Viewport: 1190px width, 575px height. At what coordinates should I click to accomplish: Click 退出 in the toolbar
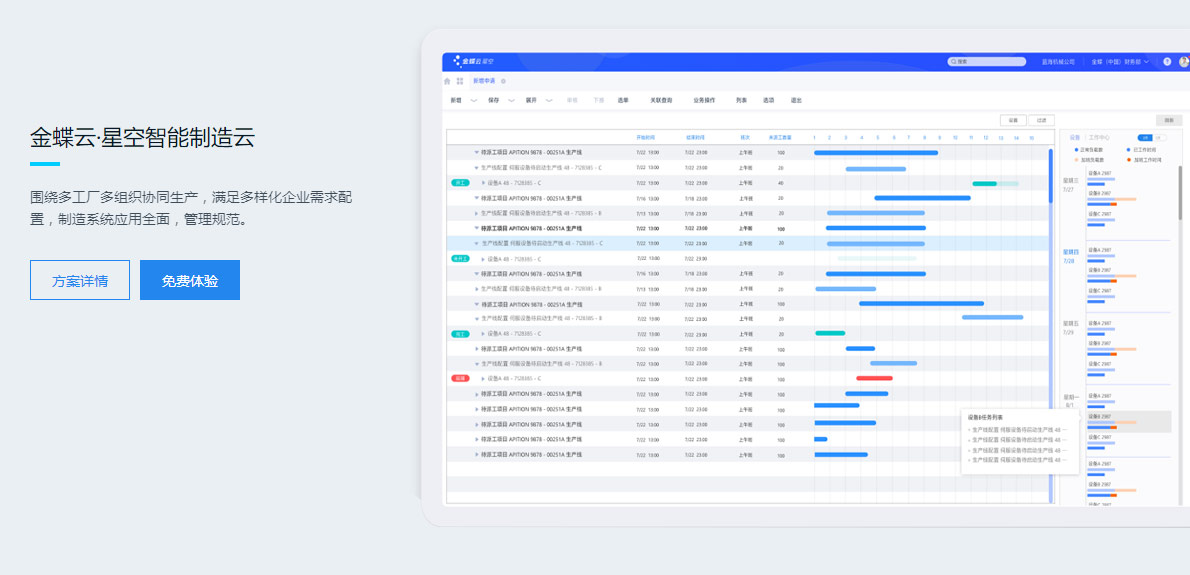[796, 100]
